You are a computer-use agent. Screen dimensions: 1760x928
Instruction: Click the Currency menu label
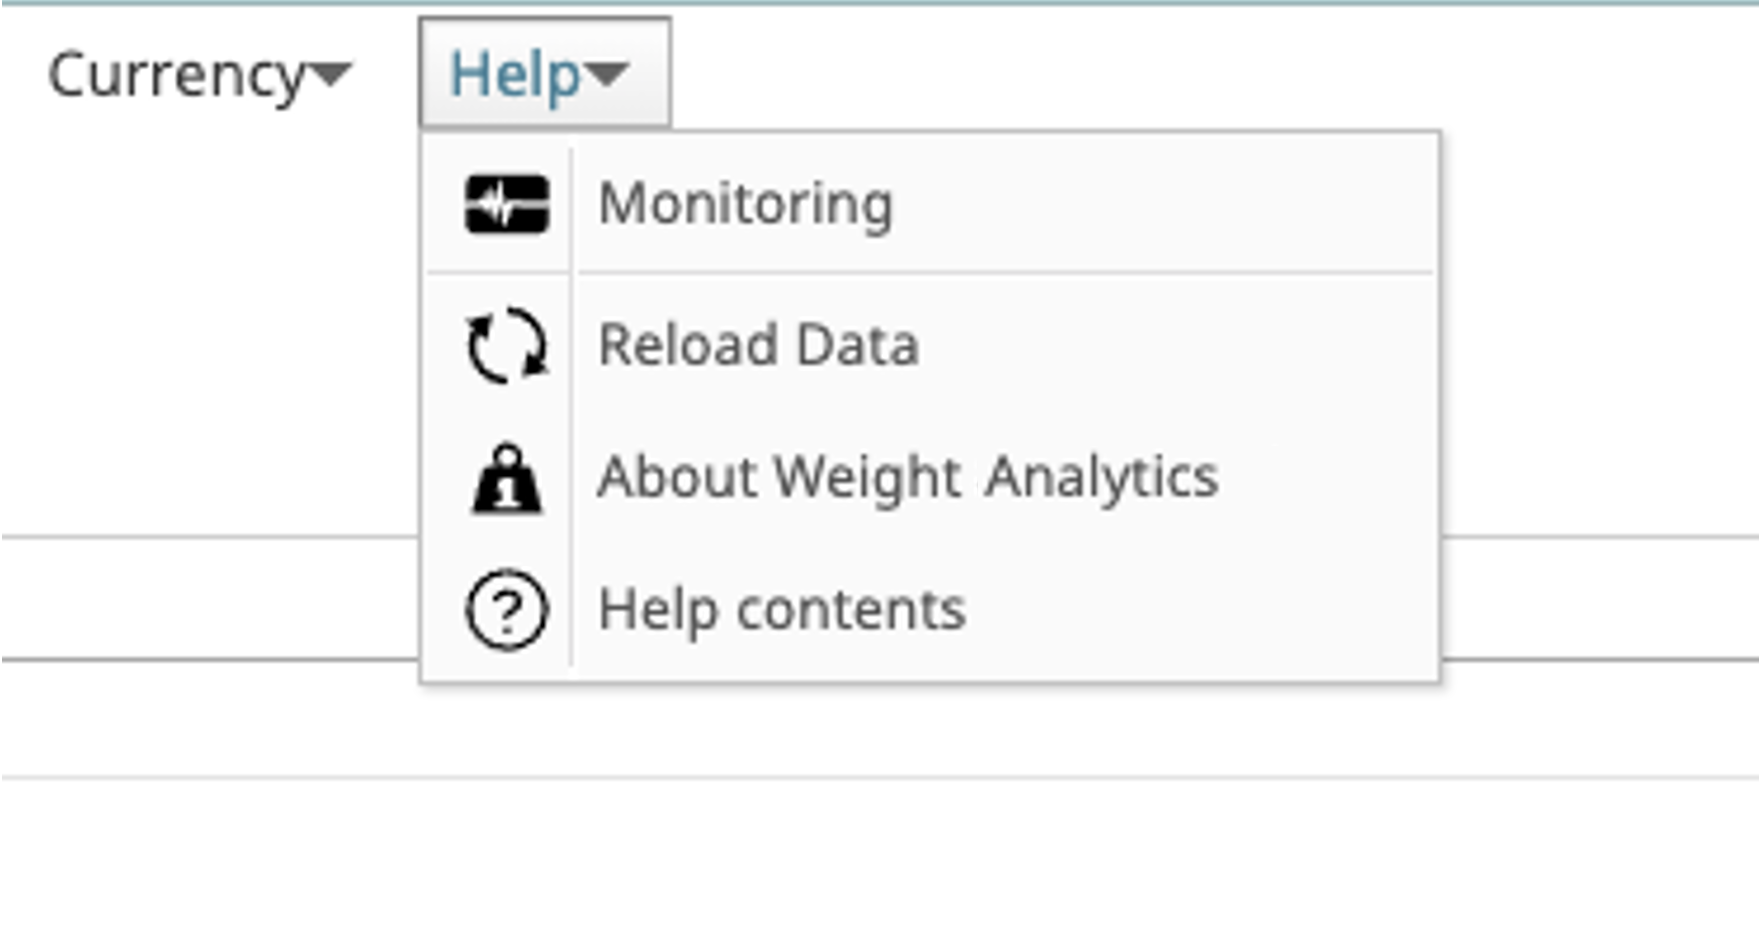(176, 76)
